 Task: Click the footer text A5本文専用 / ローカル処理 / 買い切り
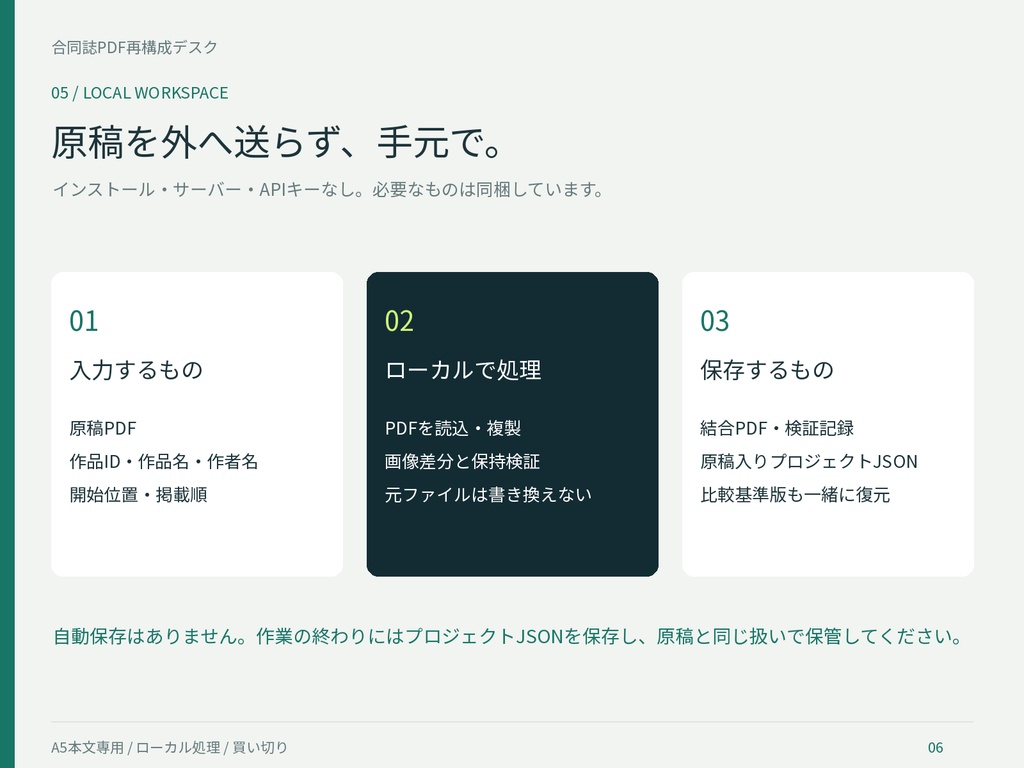tap(169, 747)
